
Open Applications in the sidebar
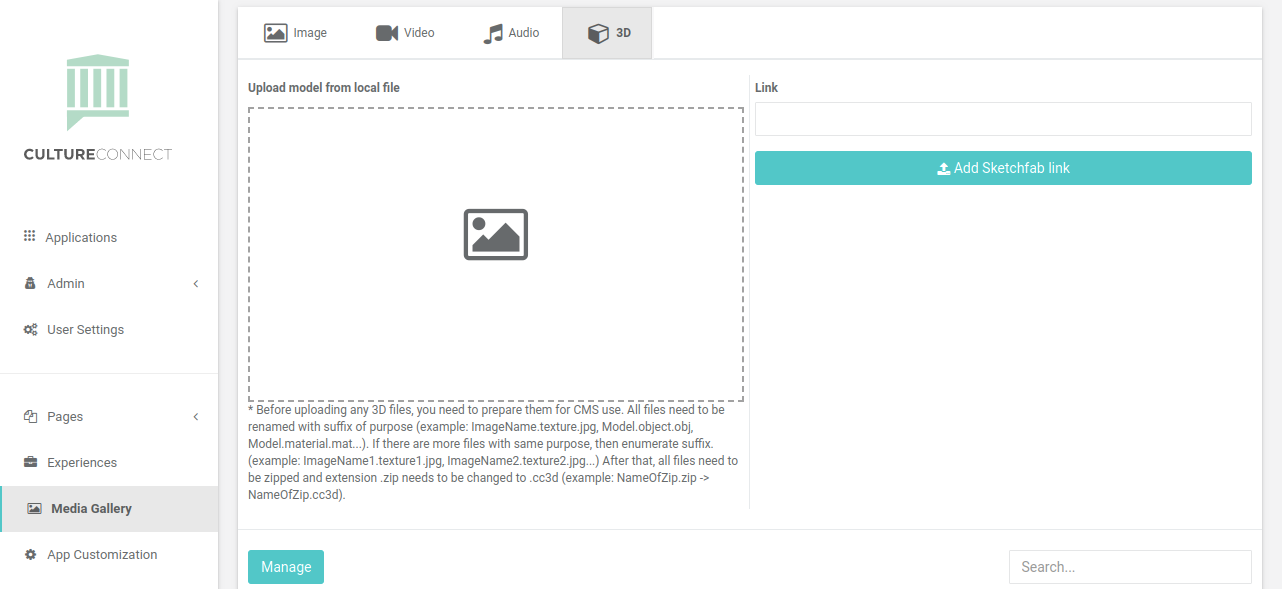(x=109, y=237)
